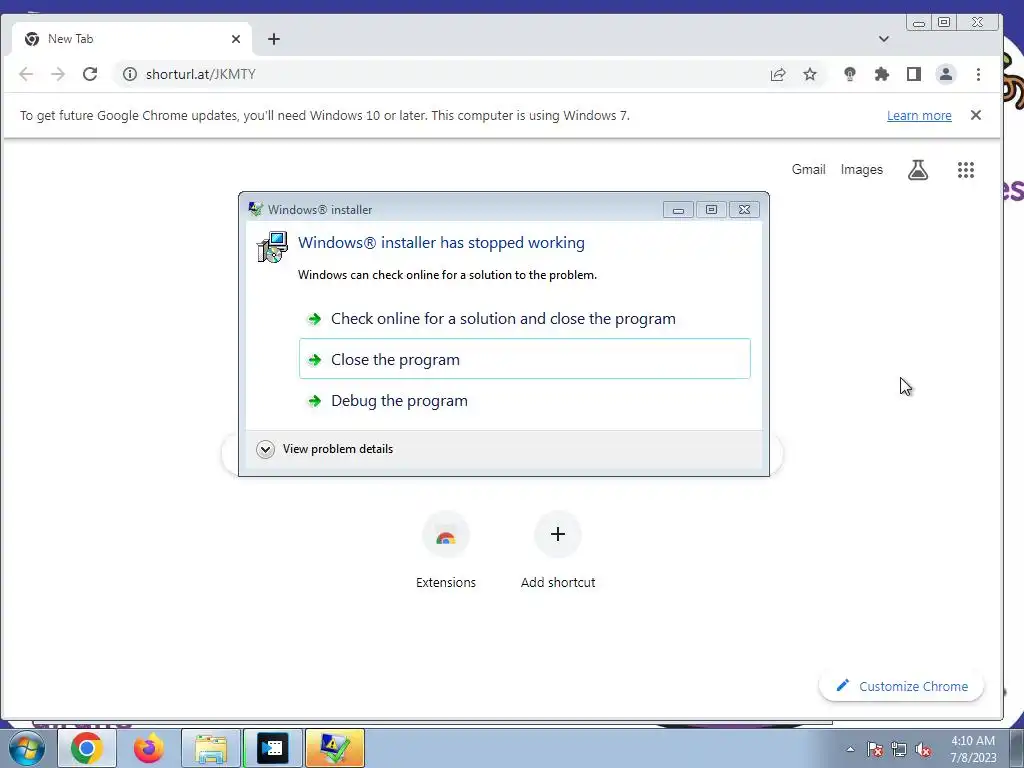Click the Windows installer title bar icon
Image resolution: width=1024 pixels, height=768 pixels.
tap(256, 210)
